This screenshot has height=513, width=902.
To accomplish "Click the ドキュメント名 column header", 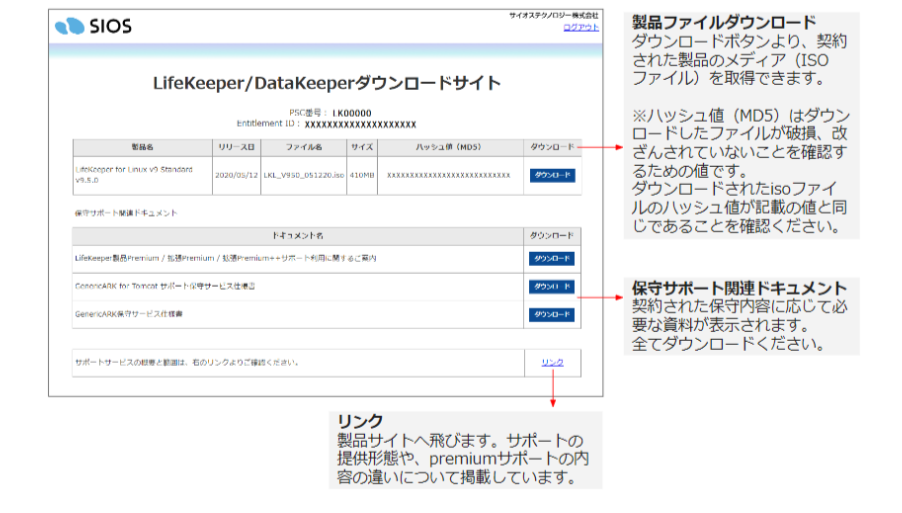I will pos(297,236).
